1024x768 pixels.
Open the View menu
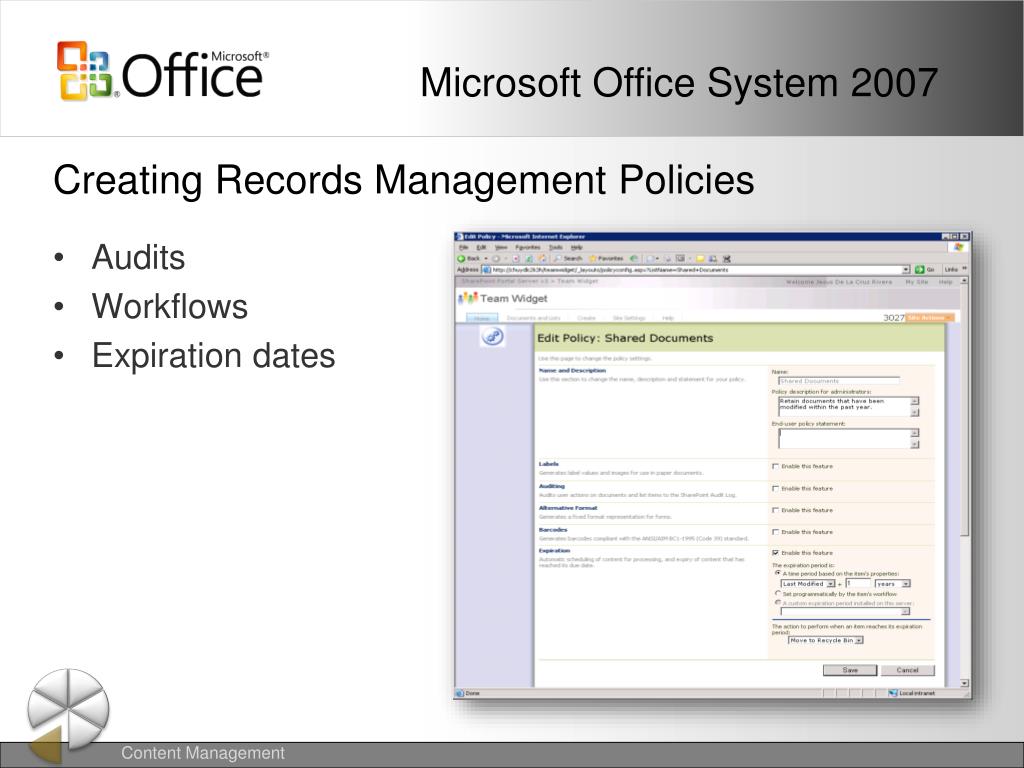pyautogui.click(x=501, y=248)
